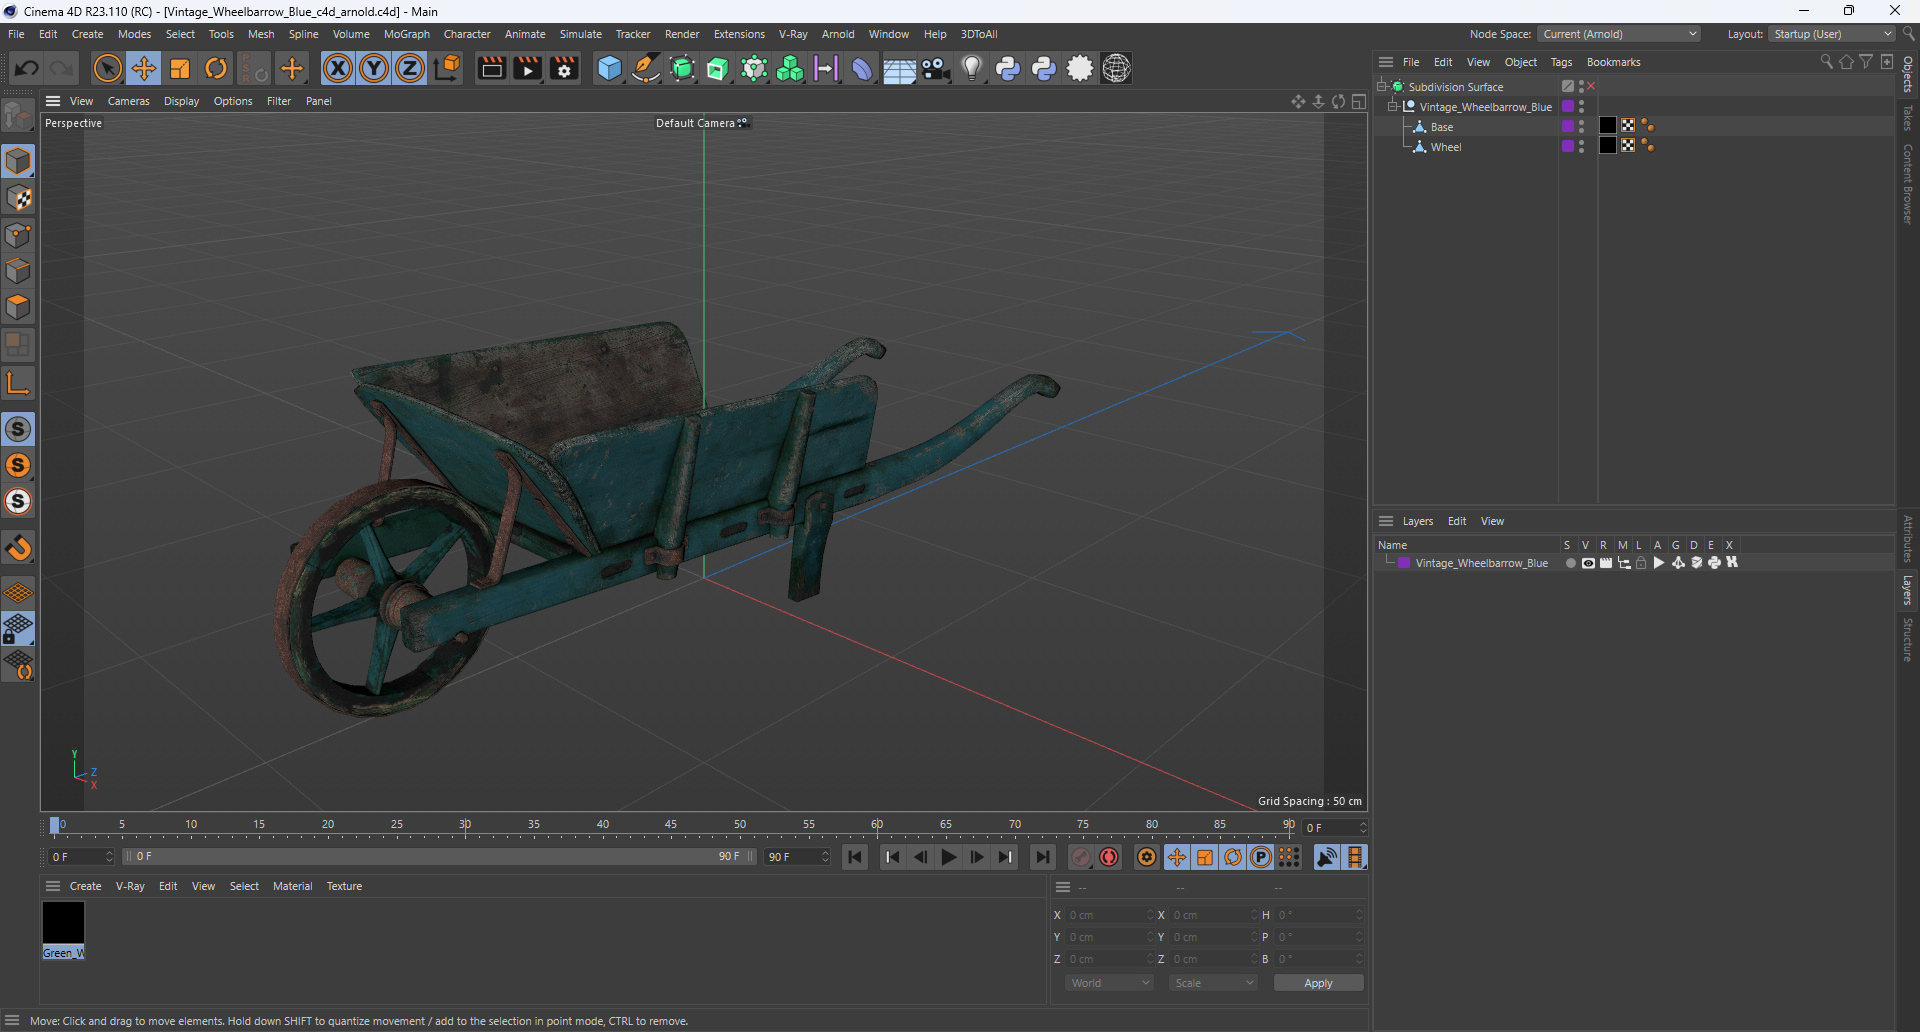
Task: Click purple layer color of Base object
Action: [x=1568, y=126]
